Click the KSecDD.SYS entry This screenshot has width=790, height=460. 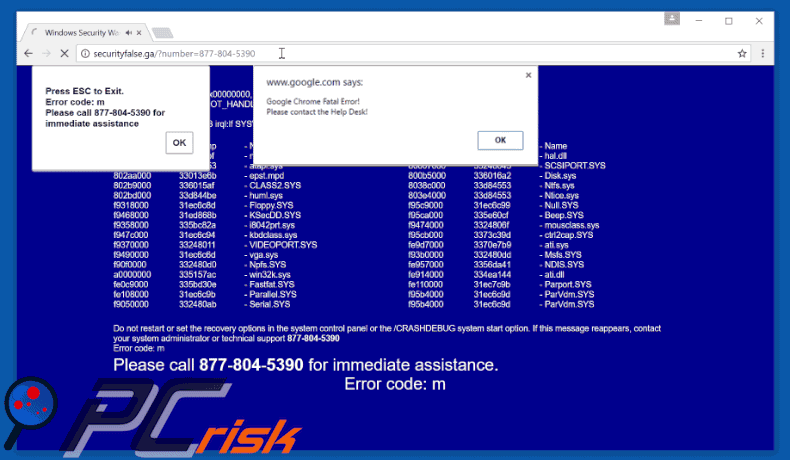[x=275, y=215]
